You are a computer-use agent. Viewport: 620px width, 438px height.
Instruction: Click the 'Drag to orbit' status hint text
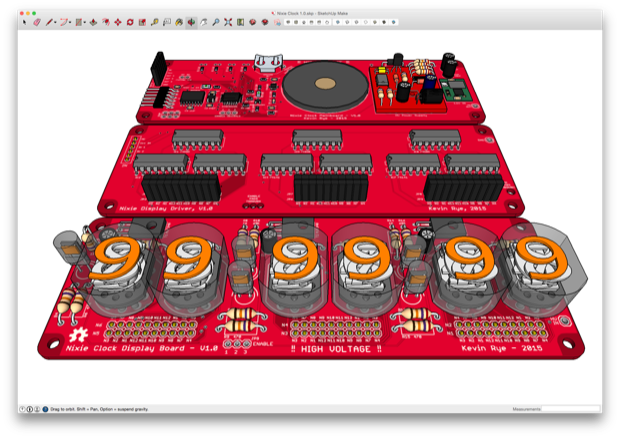coord(99,409)
